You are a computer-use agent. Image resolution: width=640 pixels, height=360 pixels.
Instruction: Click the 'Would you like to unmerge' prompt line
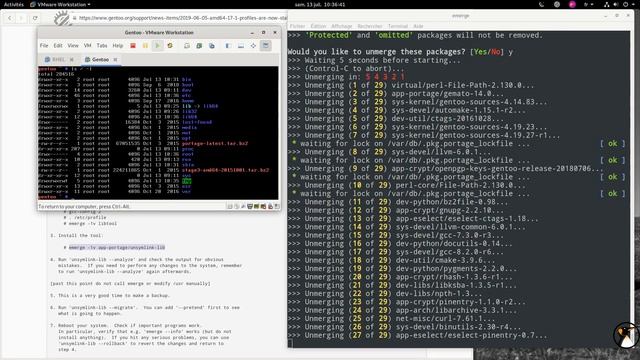(x=400, y=52)
